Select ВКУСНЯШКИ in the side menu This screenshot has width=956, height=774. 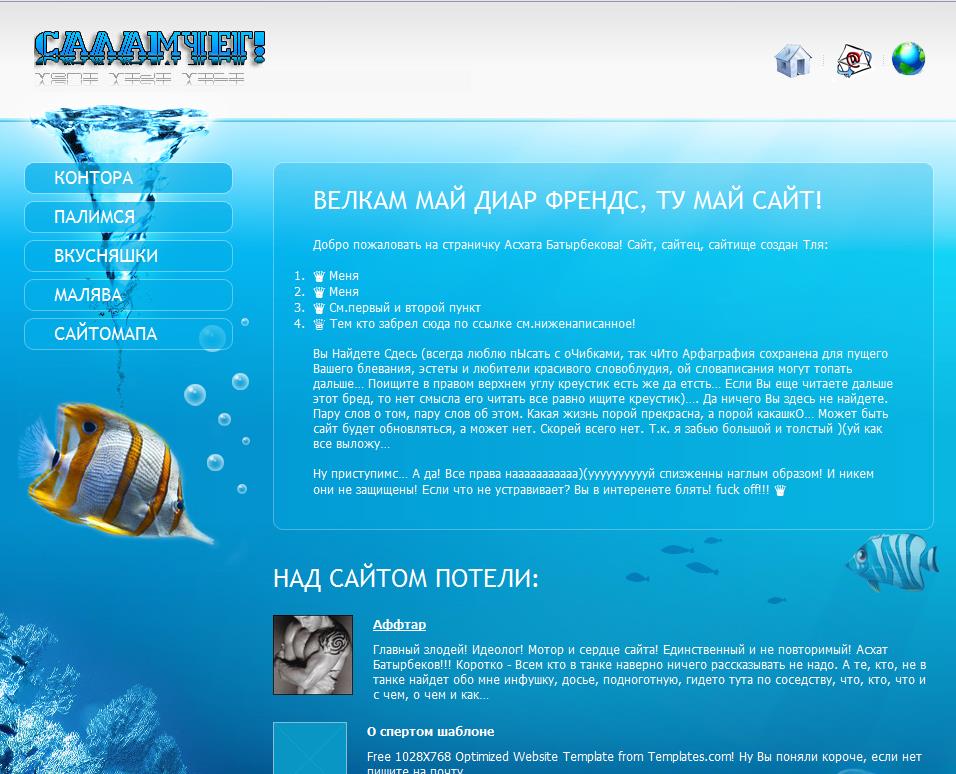[x=128, y=256]
